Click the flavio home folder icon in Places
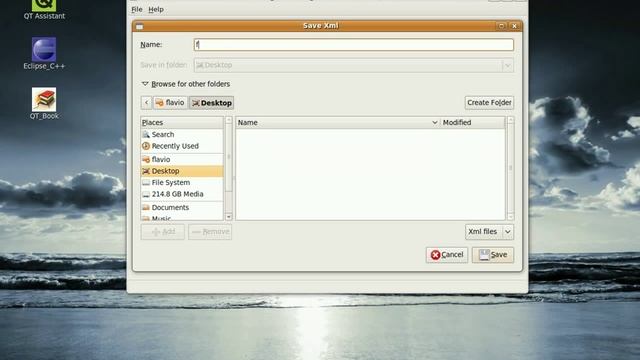Screen dimensions: 640x360 (146, 159)
